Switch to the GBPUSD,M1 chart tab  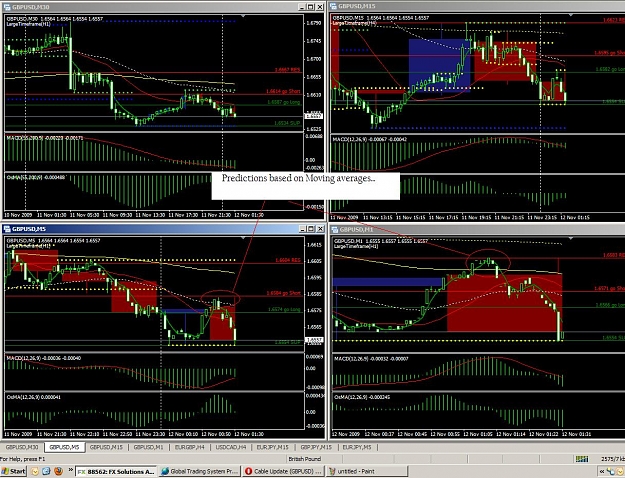[x=148, y=447]
